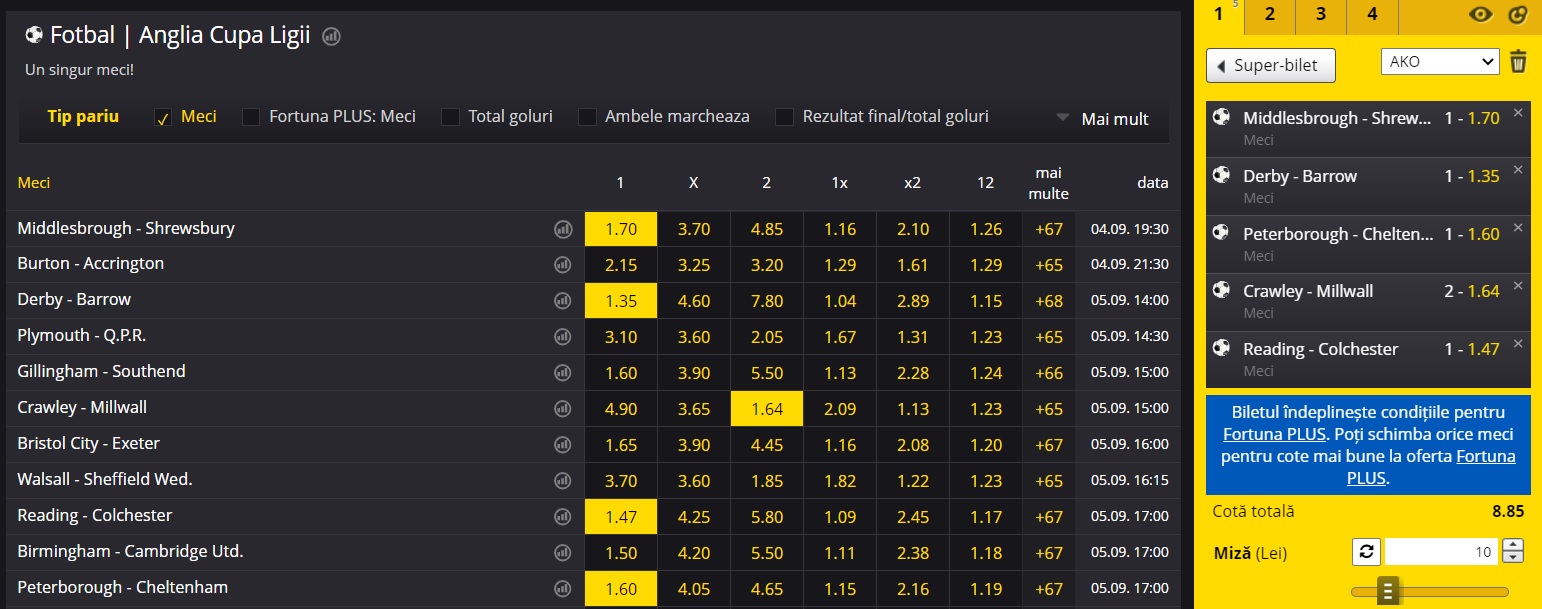Click the chain-link icon in betslip header
The width and height of the screenshot is (1542, 609).
click(1518, 14)
